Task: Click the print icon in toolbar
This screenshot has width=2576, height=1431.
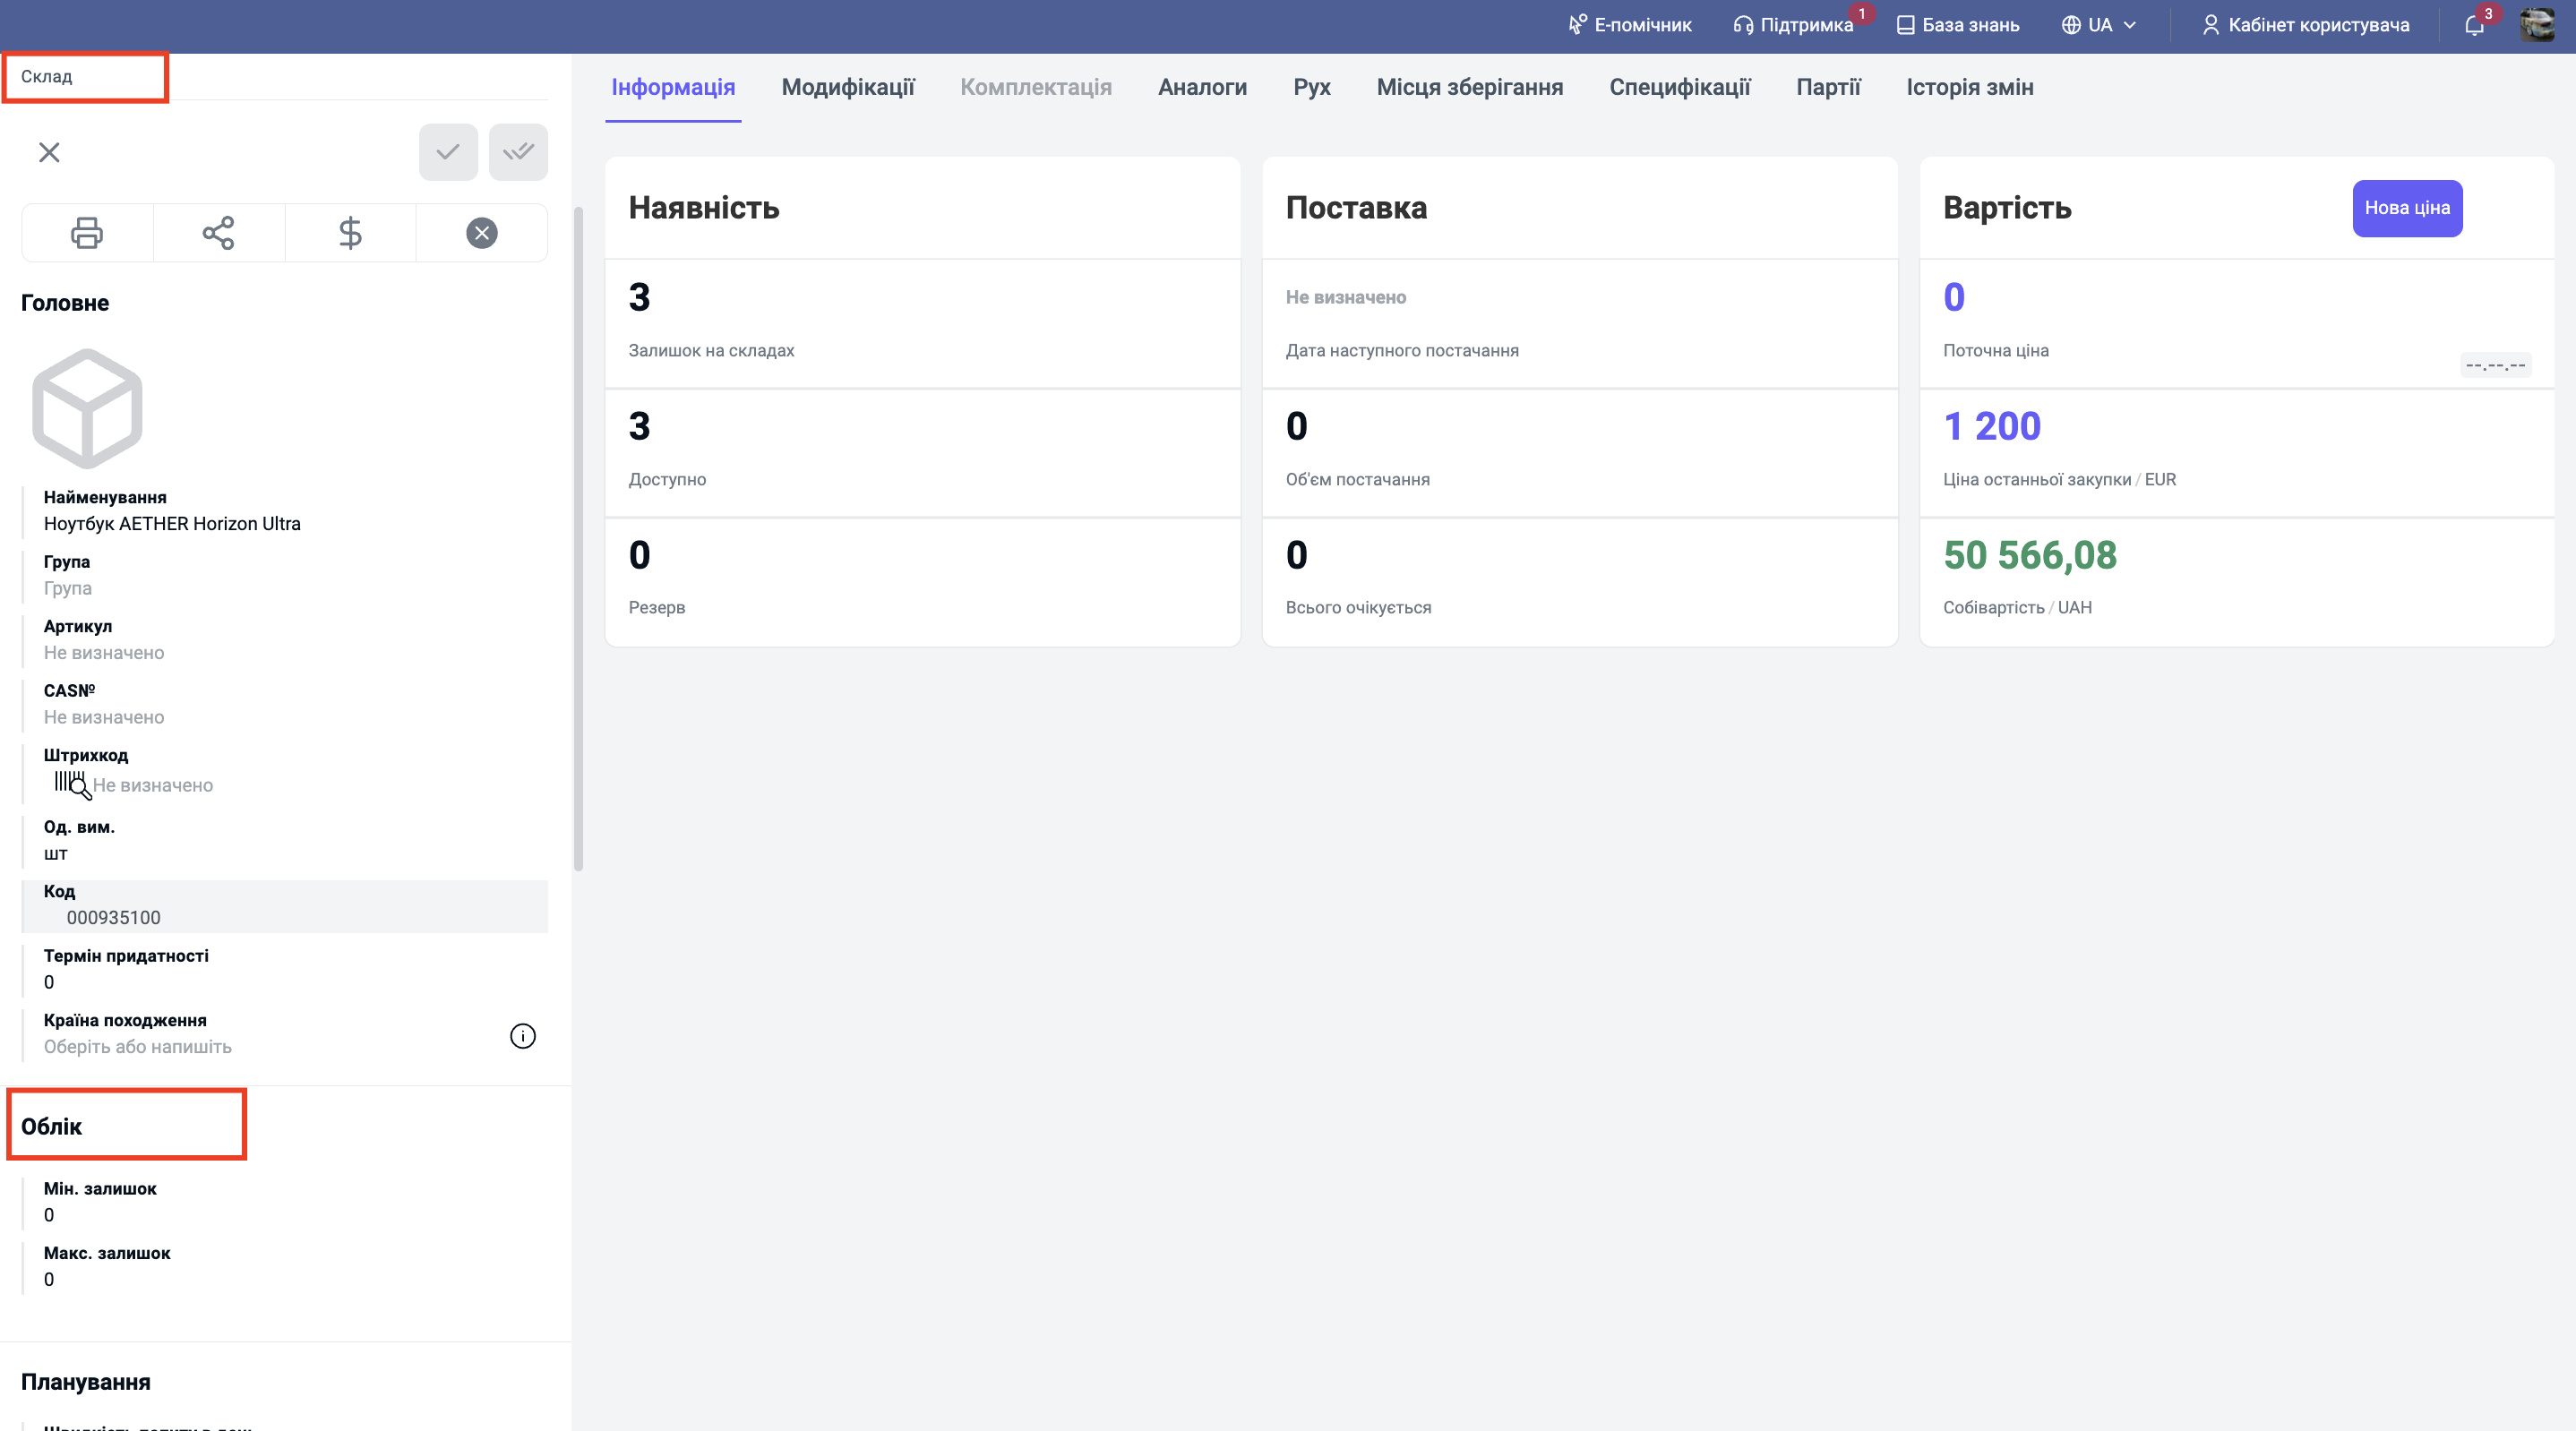Action: click(87, 233)
